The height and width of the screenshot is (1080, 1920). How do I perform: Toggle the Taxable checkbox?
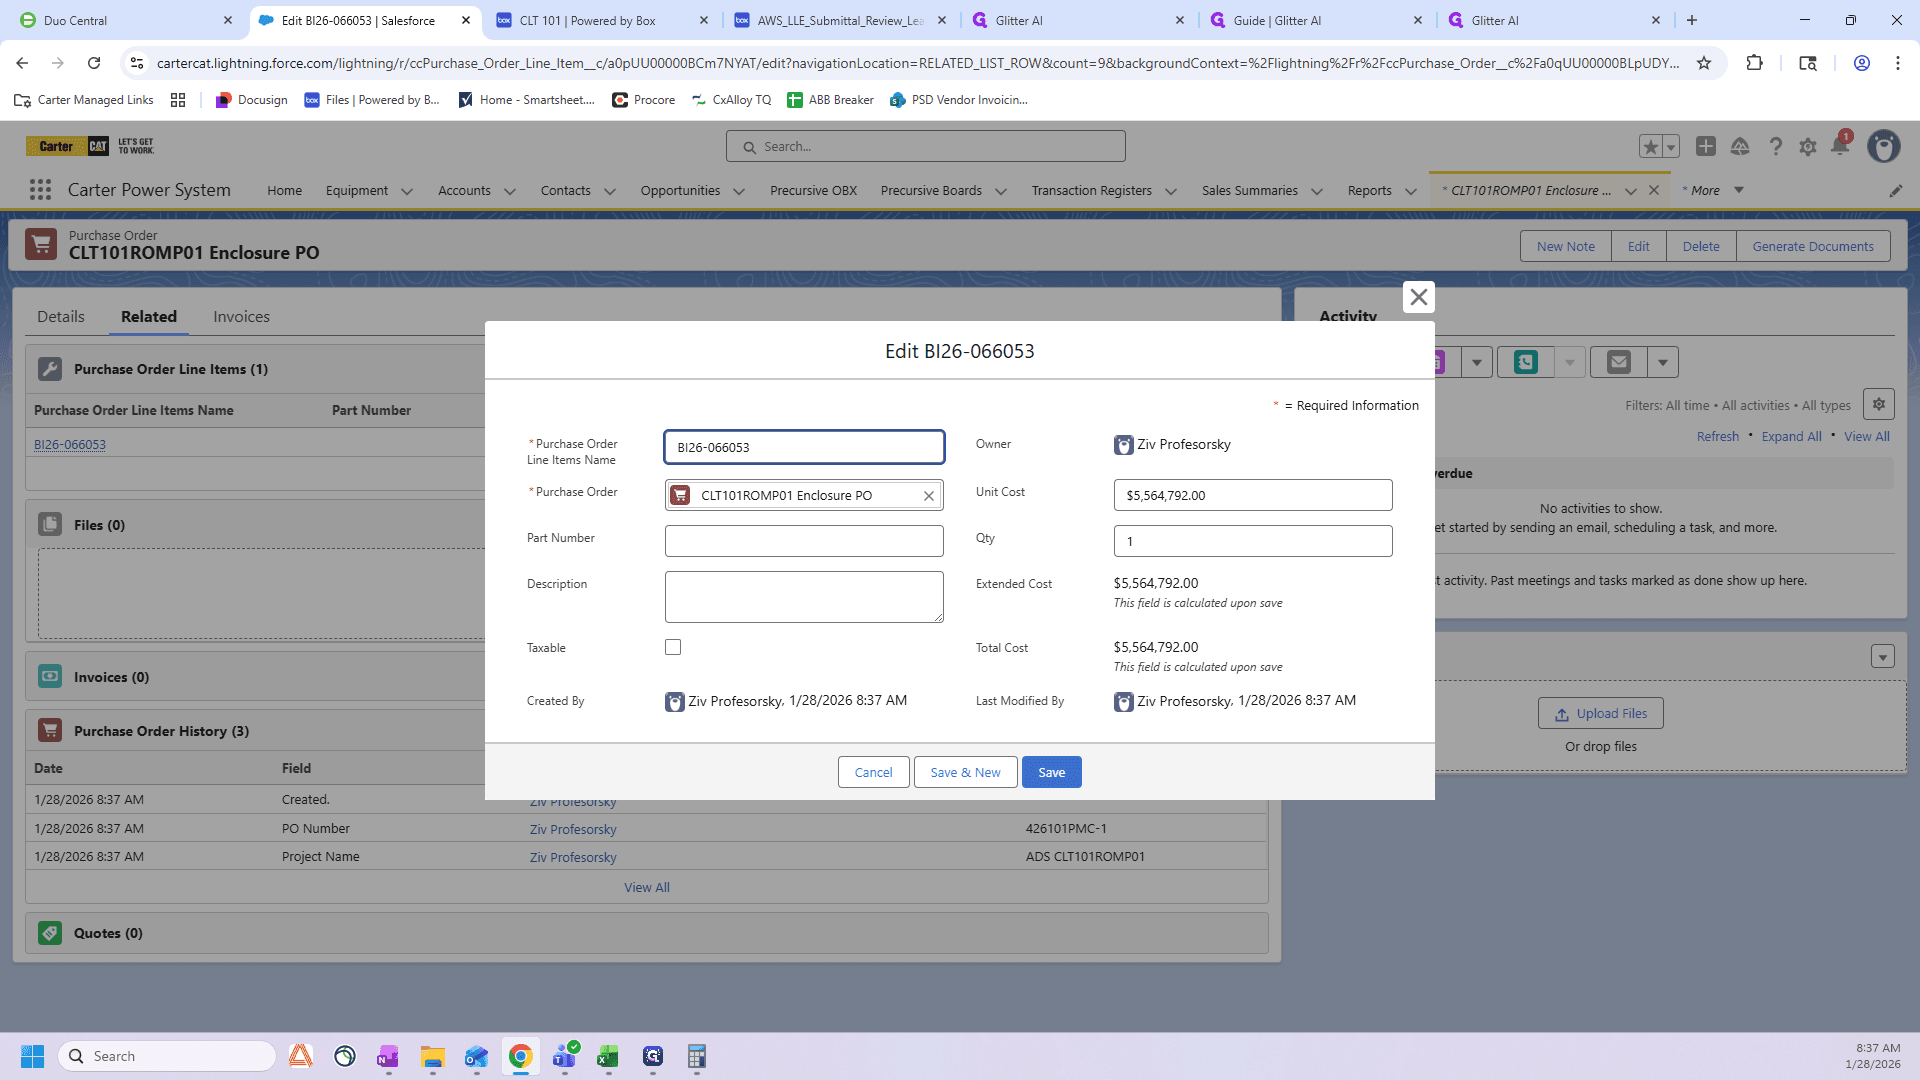673,647
